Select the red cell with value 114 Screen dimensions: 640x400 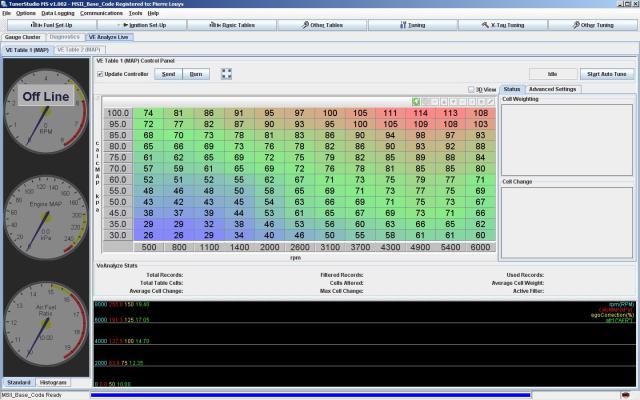(x=421, y=113)
